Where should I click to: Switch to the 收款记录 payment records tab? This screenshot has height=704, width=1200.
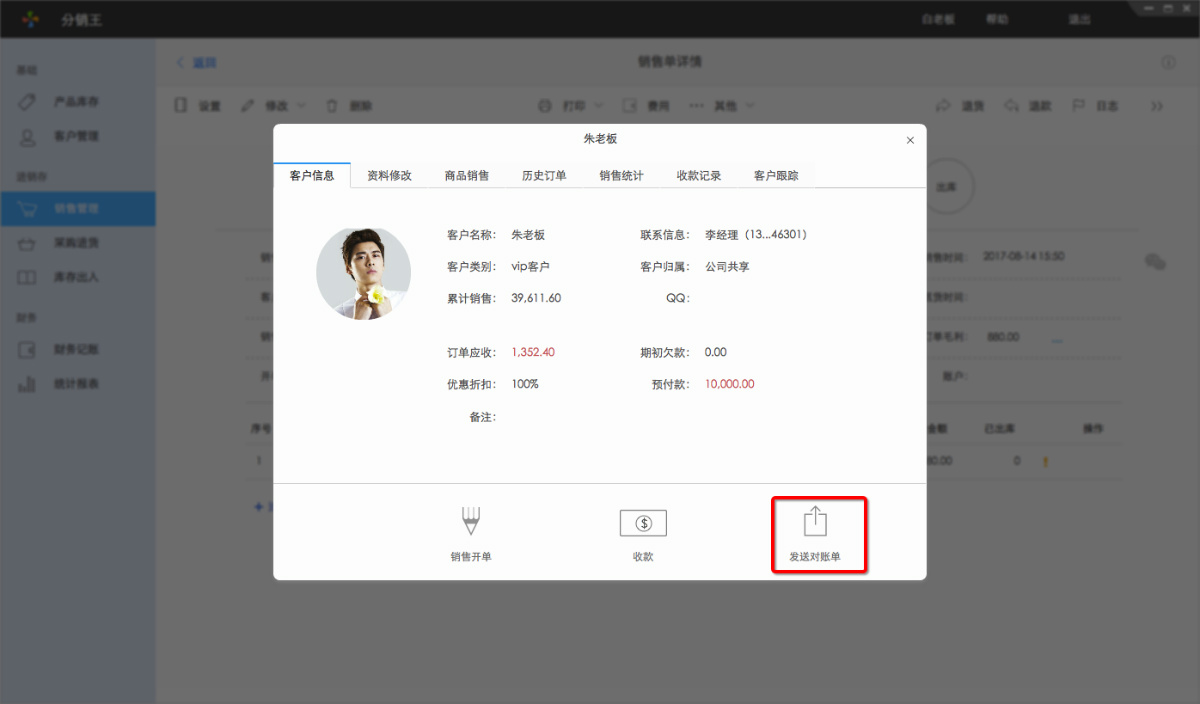(698, 174)
